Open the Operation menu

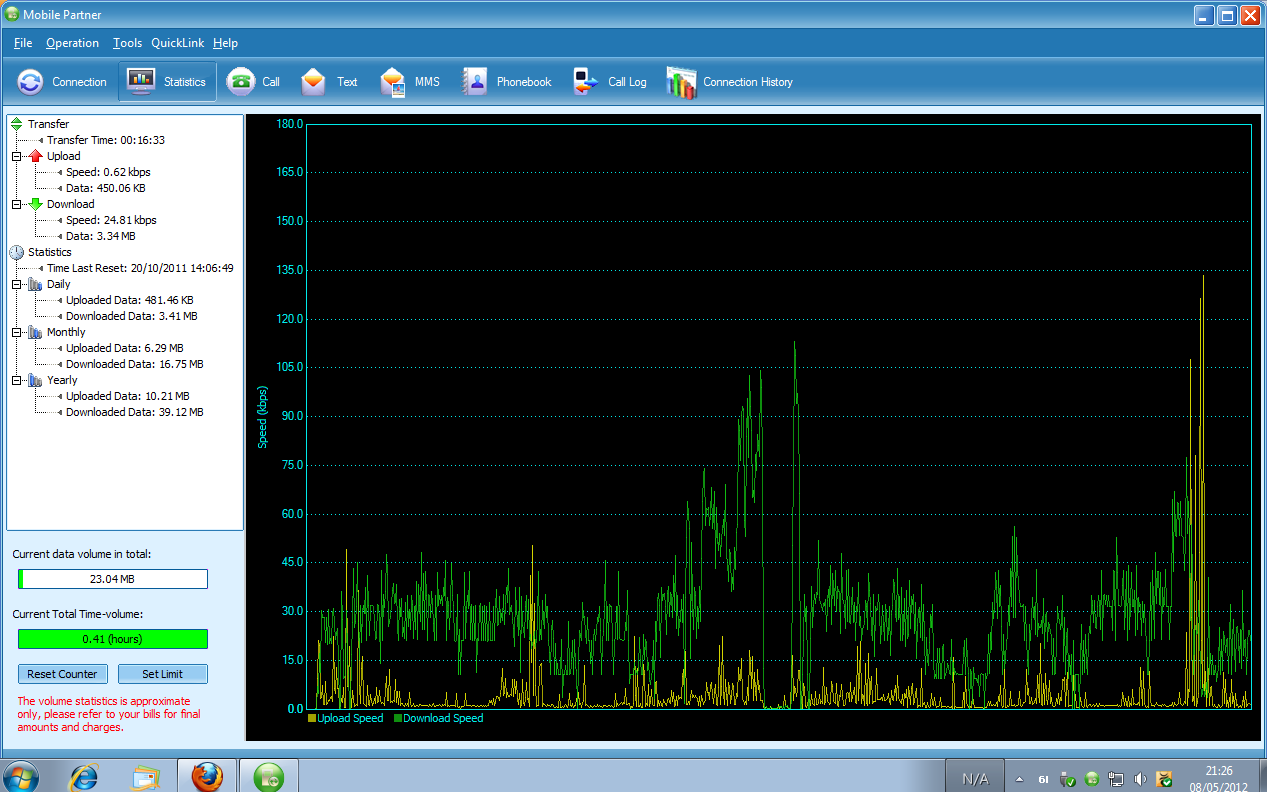click(x=72, y=43)
